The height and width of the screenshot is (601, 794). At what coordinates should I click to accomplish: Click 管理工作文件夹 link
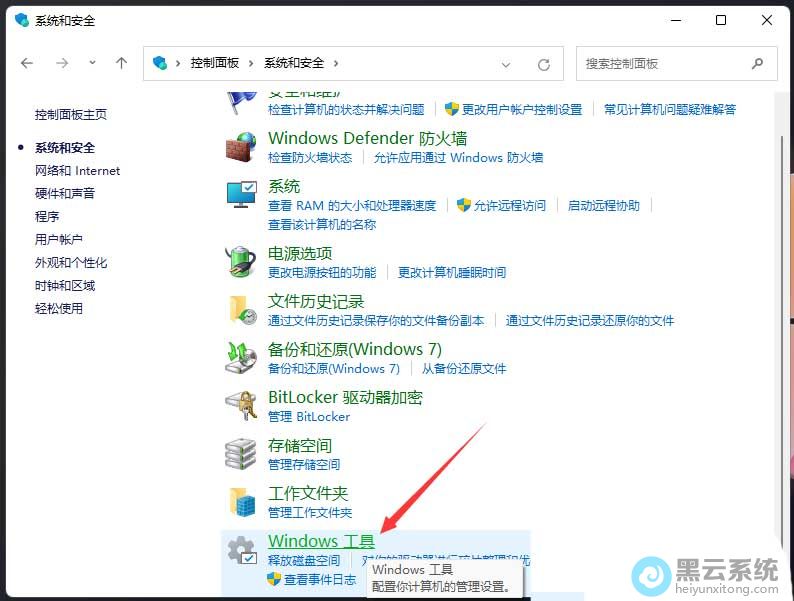310,512
